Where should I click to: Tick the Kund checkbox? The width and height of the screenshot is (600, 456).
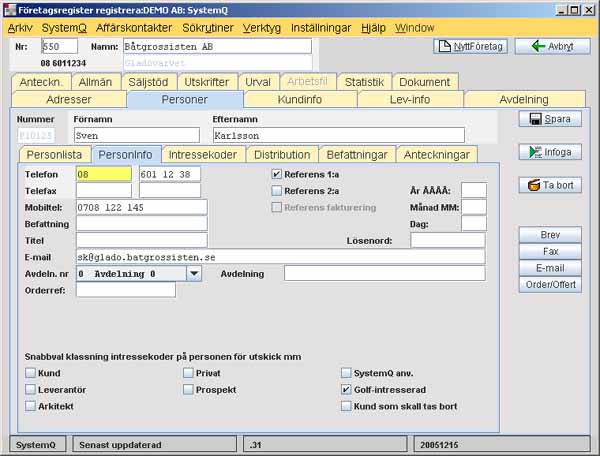[x=30, y=373]
